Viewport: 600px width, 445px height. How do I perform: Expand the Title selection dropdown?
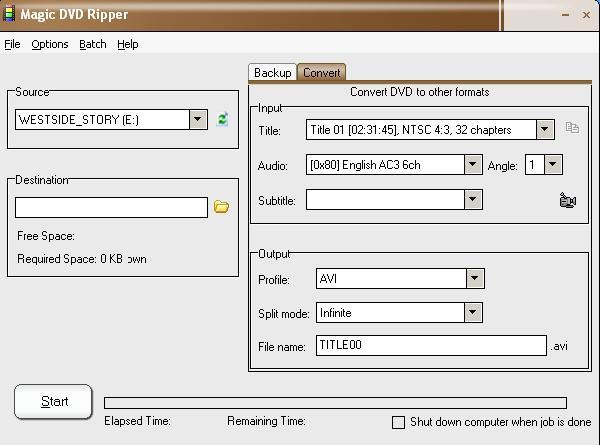click(x=545, y=129)
